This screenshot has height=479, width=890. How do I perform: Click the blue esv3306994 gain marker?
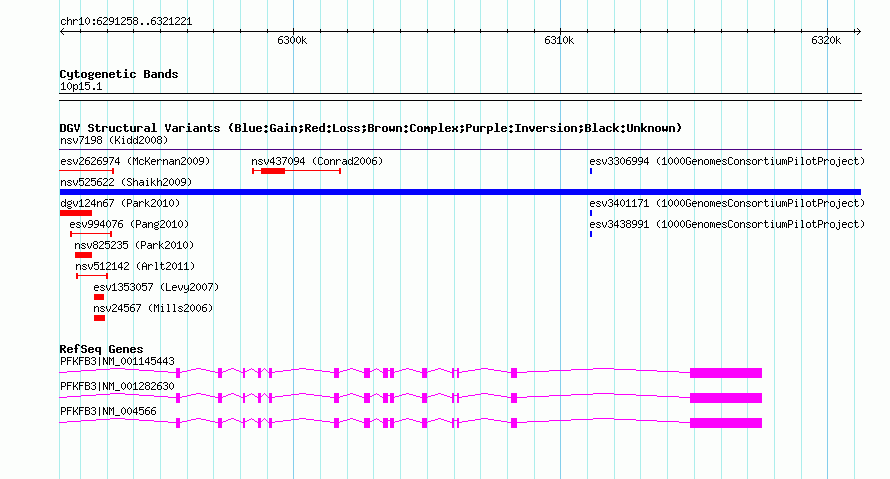591,171
